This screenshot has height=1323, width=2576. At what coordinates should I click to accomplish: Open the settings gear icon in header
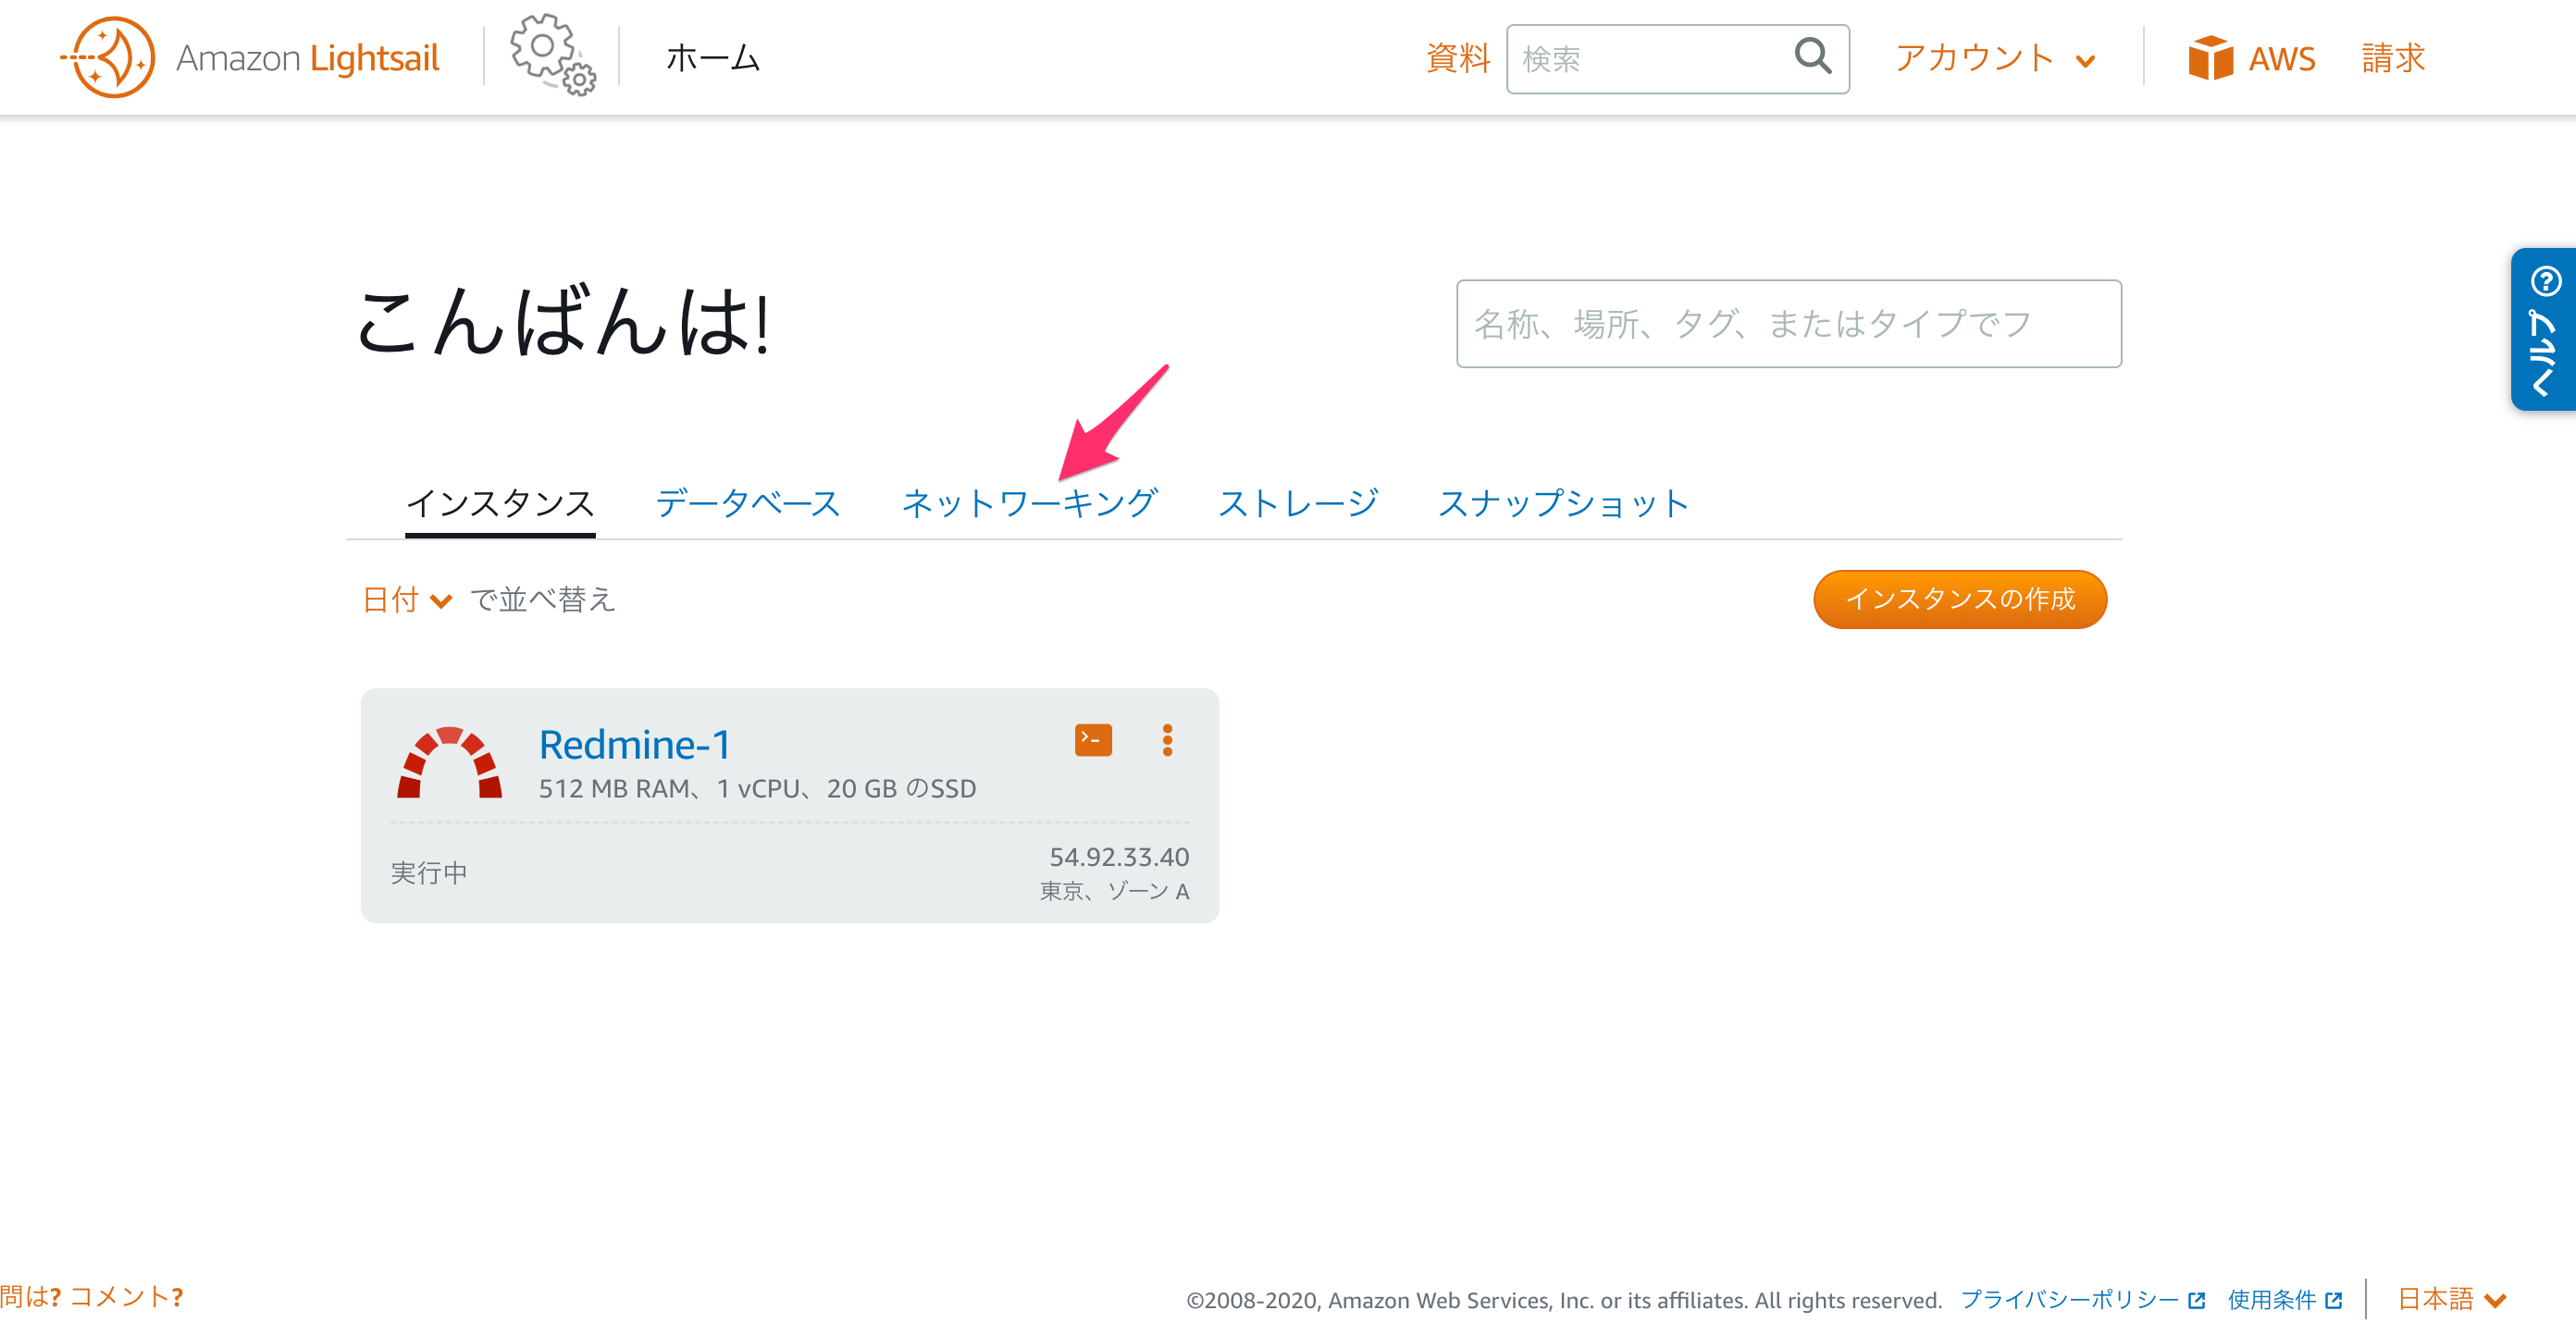(x=551, y=55)
